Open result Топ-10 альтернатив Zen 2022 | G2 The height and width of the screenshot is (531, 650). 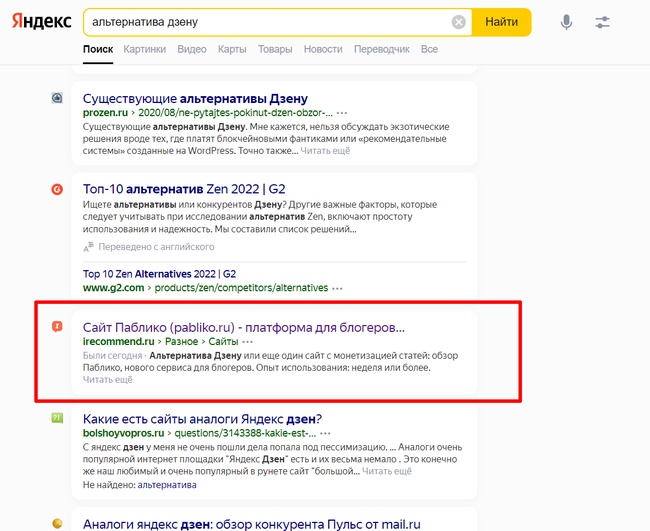pyautogui.click(x=184, y=189)
